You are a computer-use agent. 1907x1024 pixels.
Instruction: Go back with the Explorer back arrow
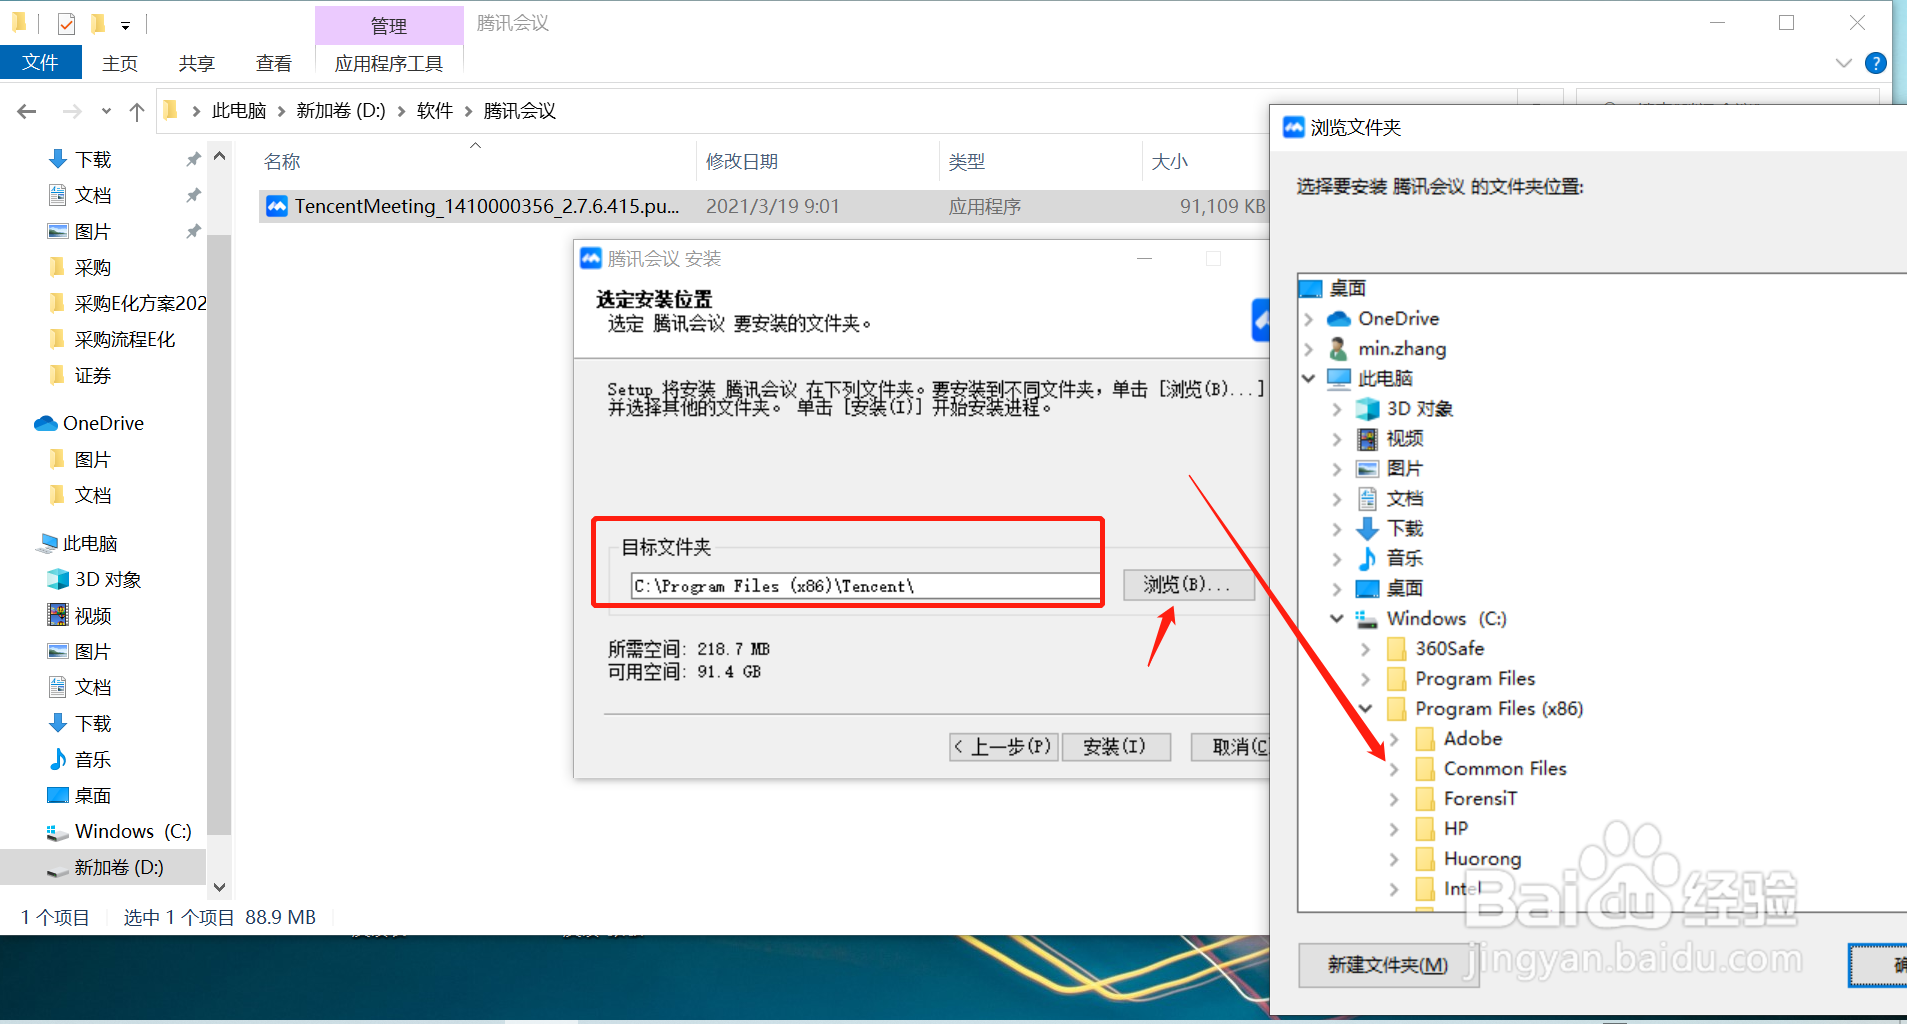click(x=27, y=111)
